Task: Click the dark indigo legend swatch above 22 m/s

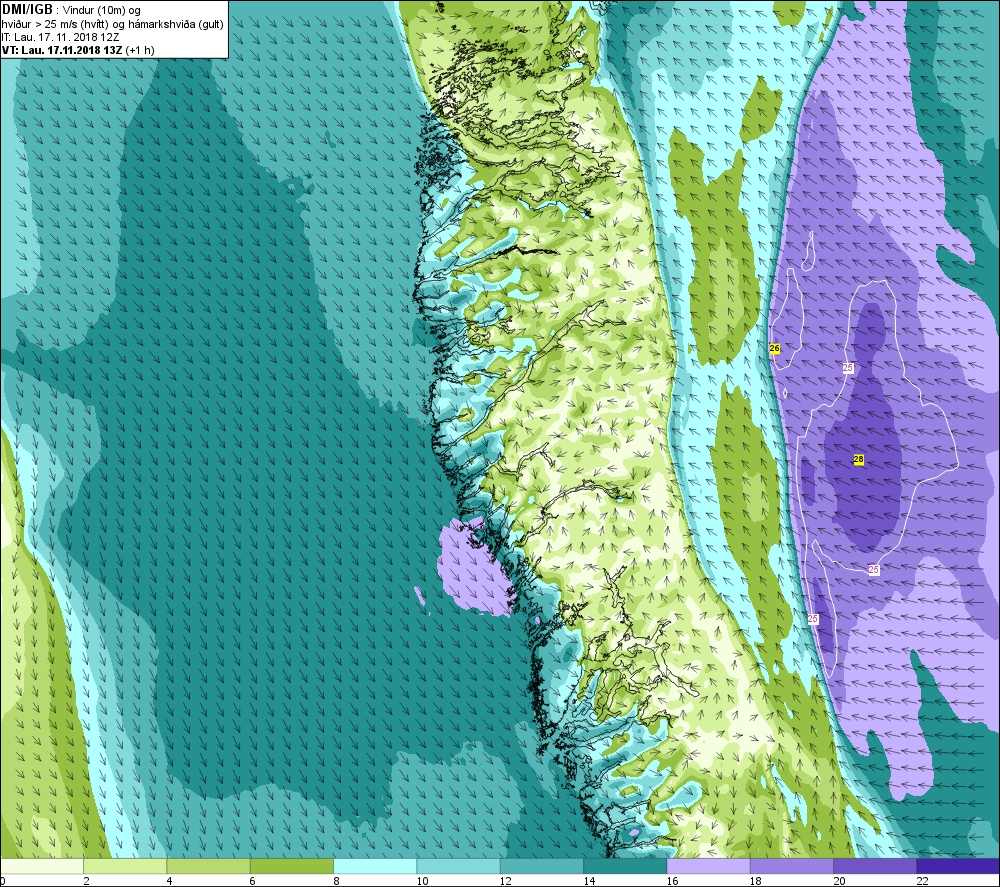Action: (958, 866)
